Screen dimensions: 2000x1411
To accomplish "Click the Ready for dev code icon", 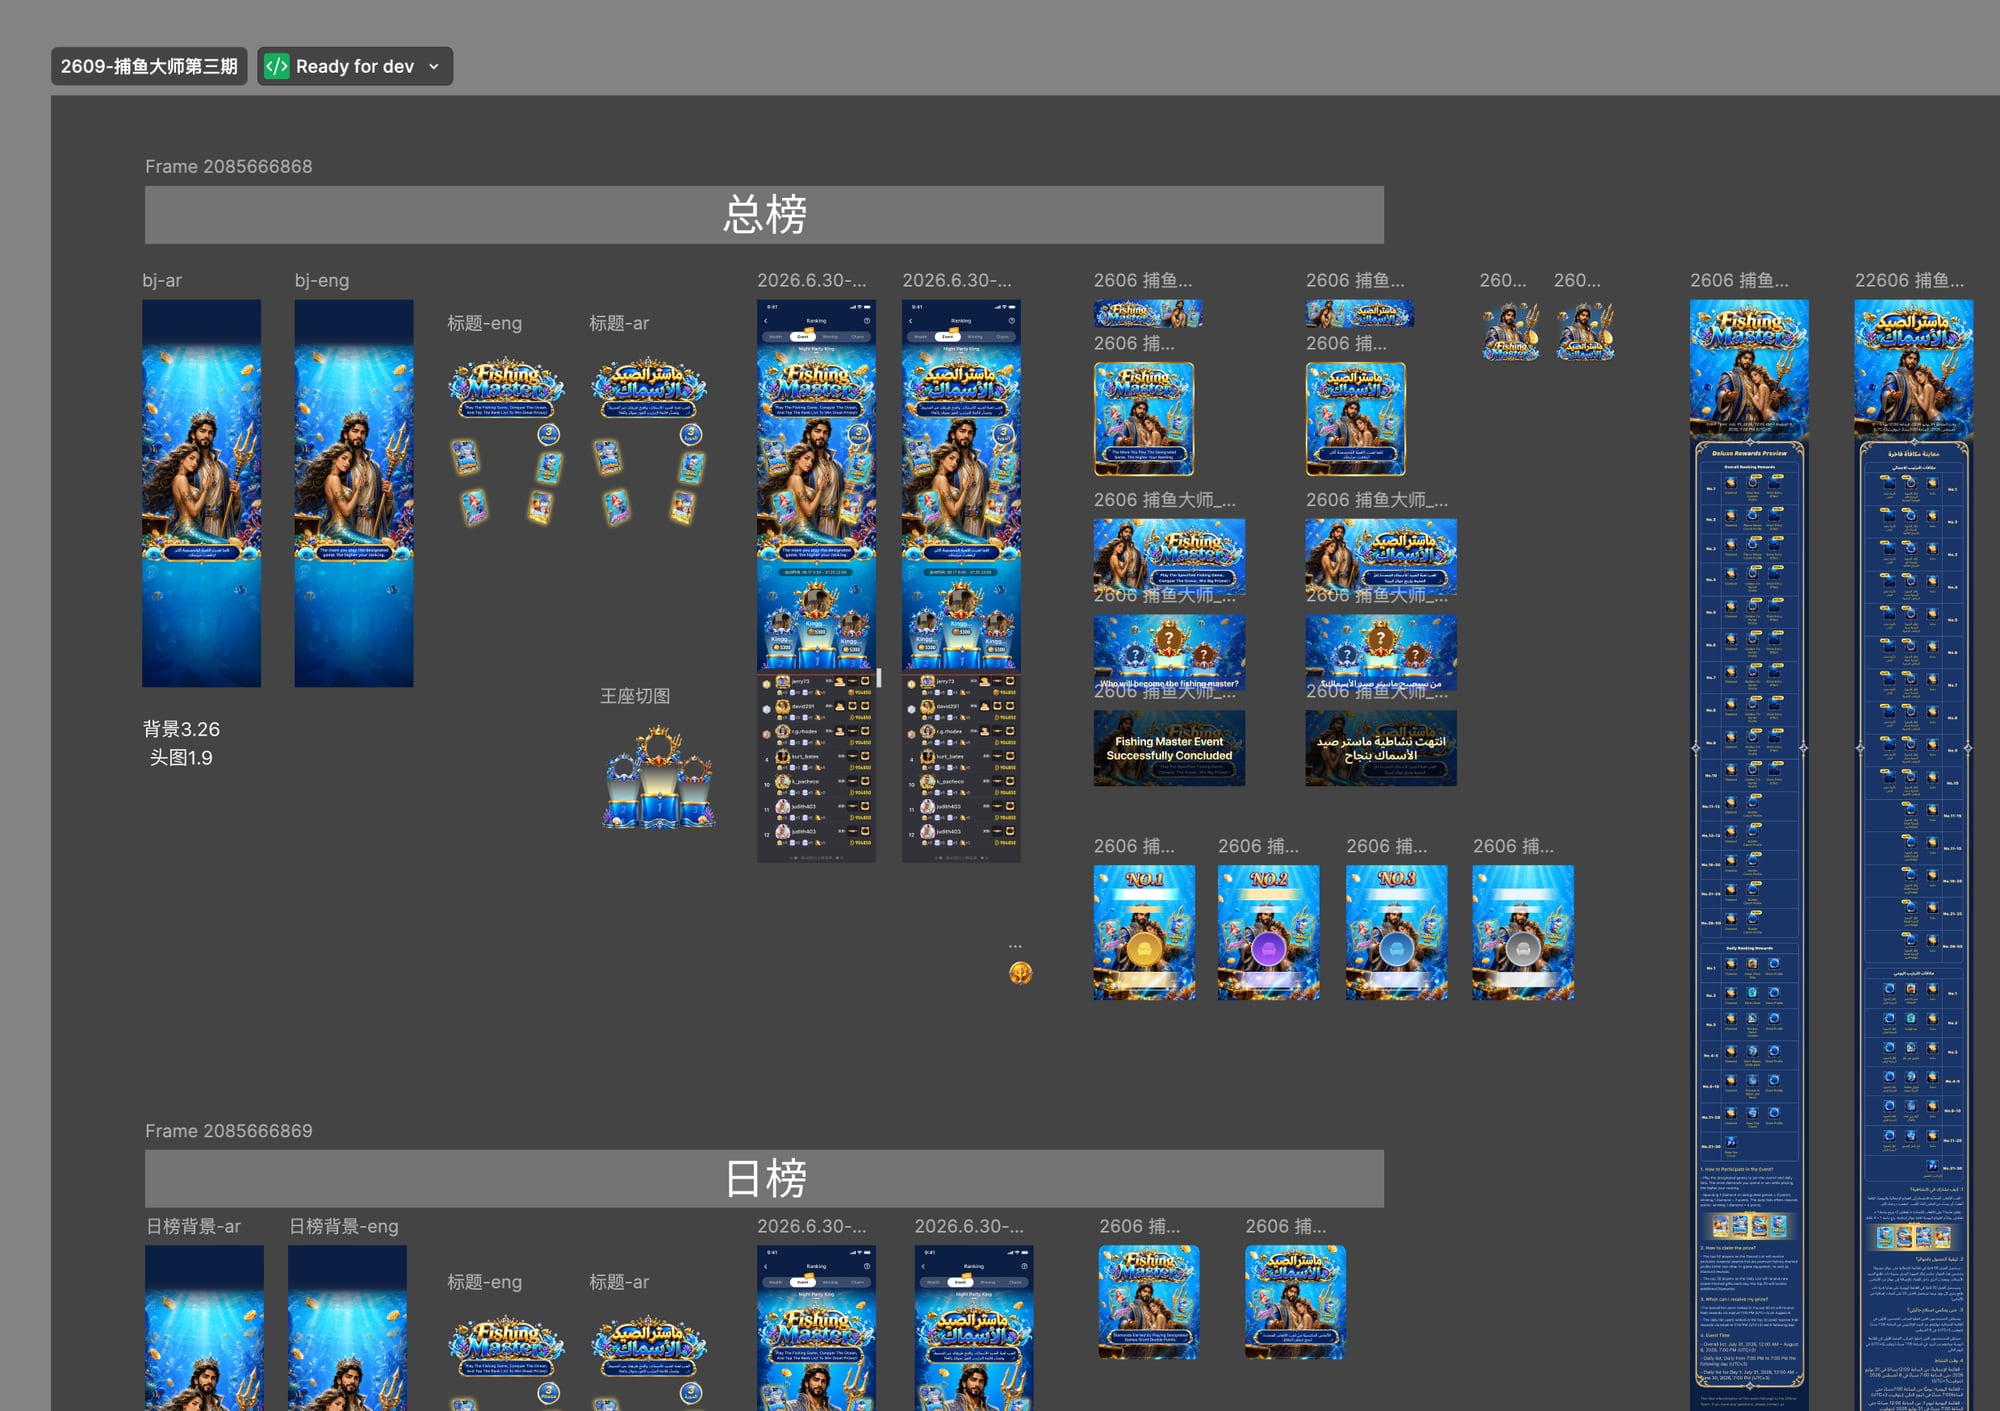I will pyautogui.click(x=277, y=66).
